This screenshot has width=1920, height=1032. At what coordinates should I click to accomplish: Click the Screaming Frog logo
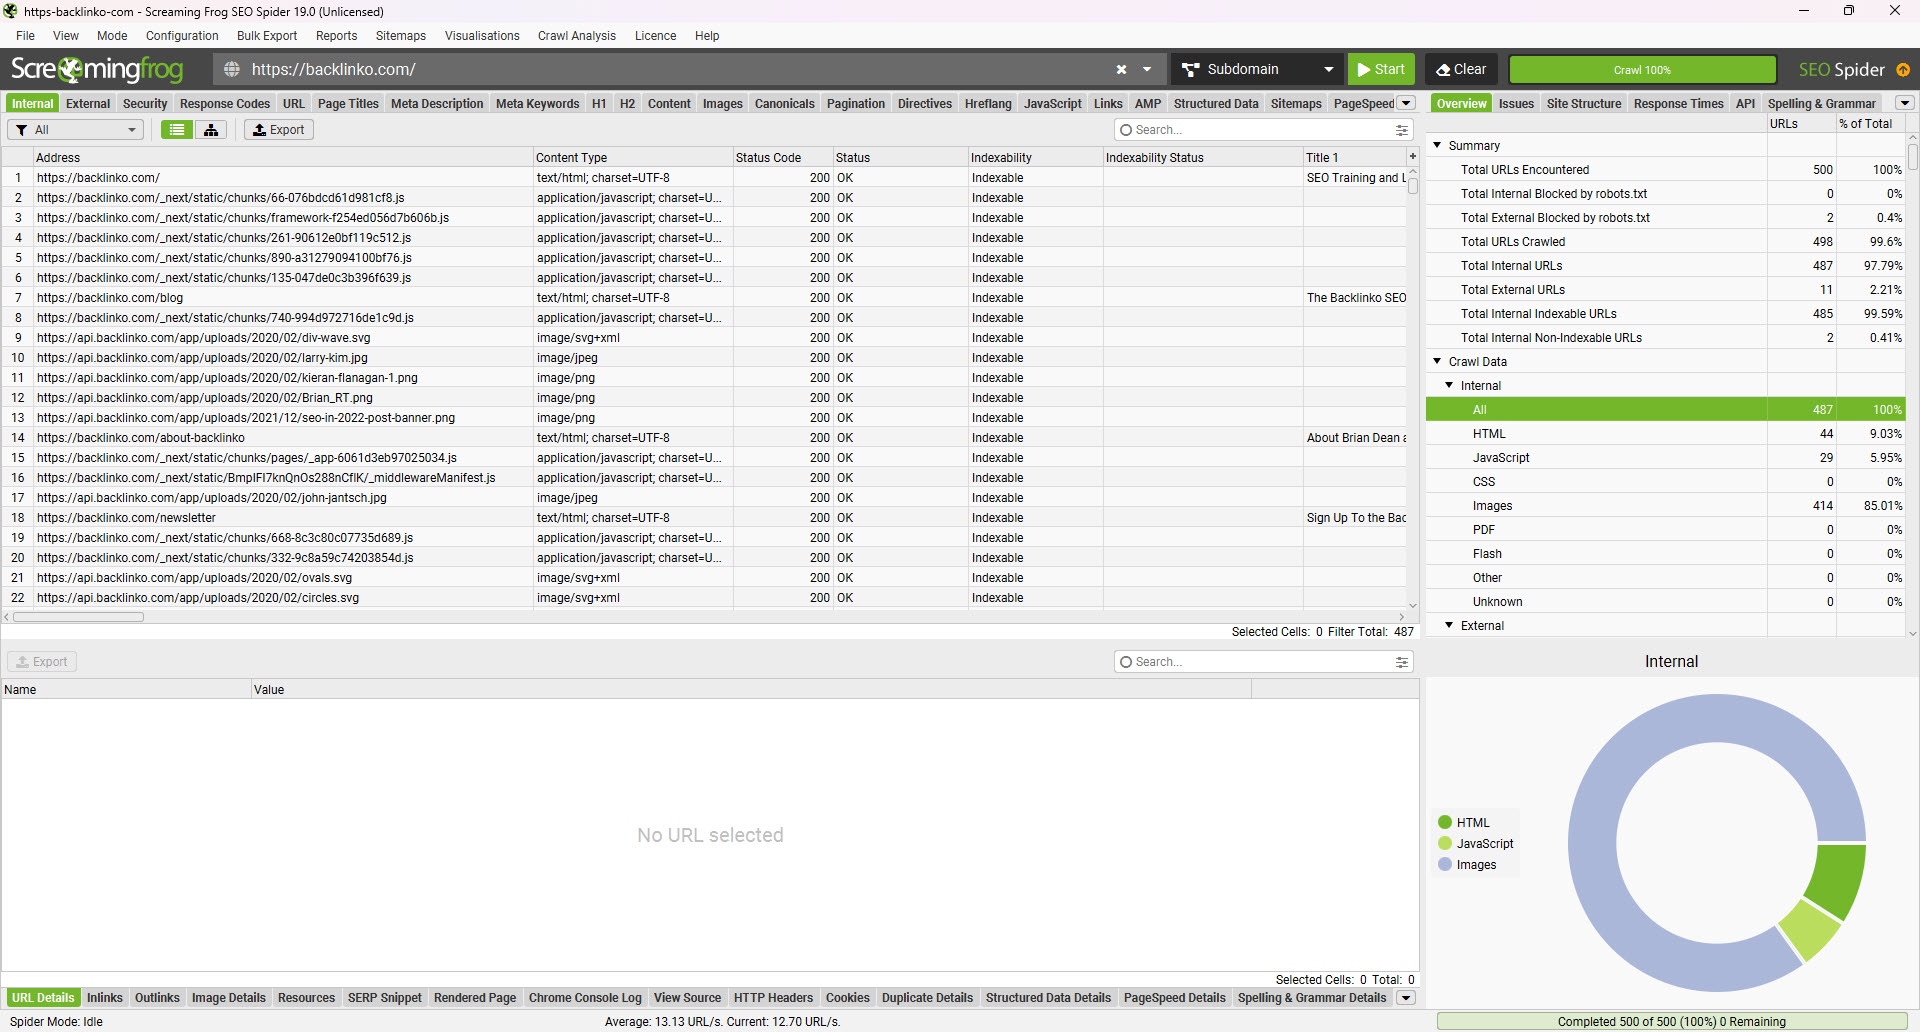click(x=97, y=69)
